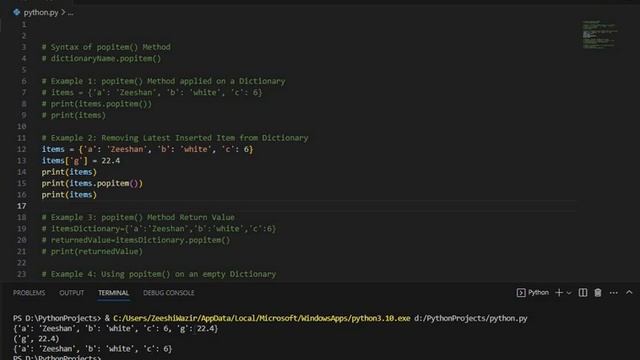Screen dimensions: 640x360
Task: Click line number 12 in the gutter
Action: click(22, 149)
